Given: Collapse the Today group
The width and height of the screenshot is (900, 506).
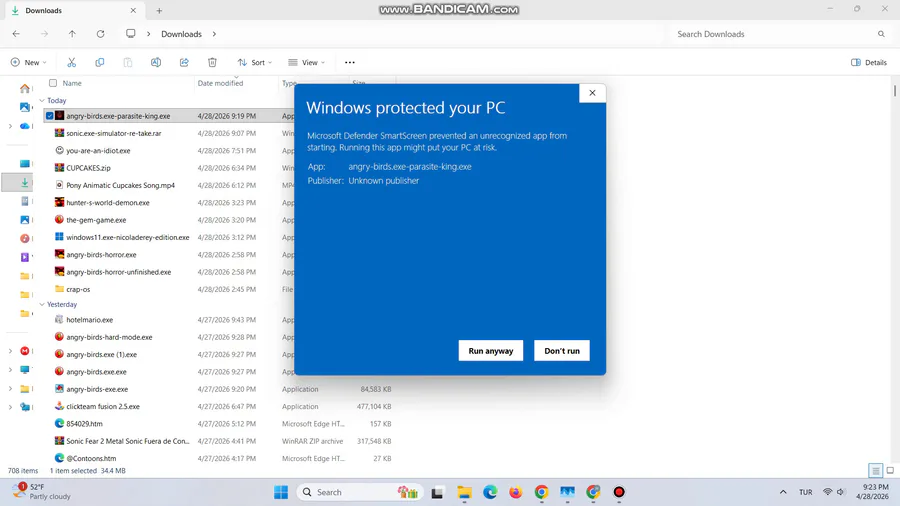Looking at the screenshot, I should click(x=42, y=100).
